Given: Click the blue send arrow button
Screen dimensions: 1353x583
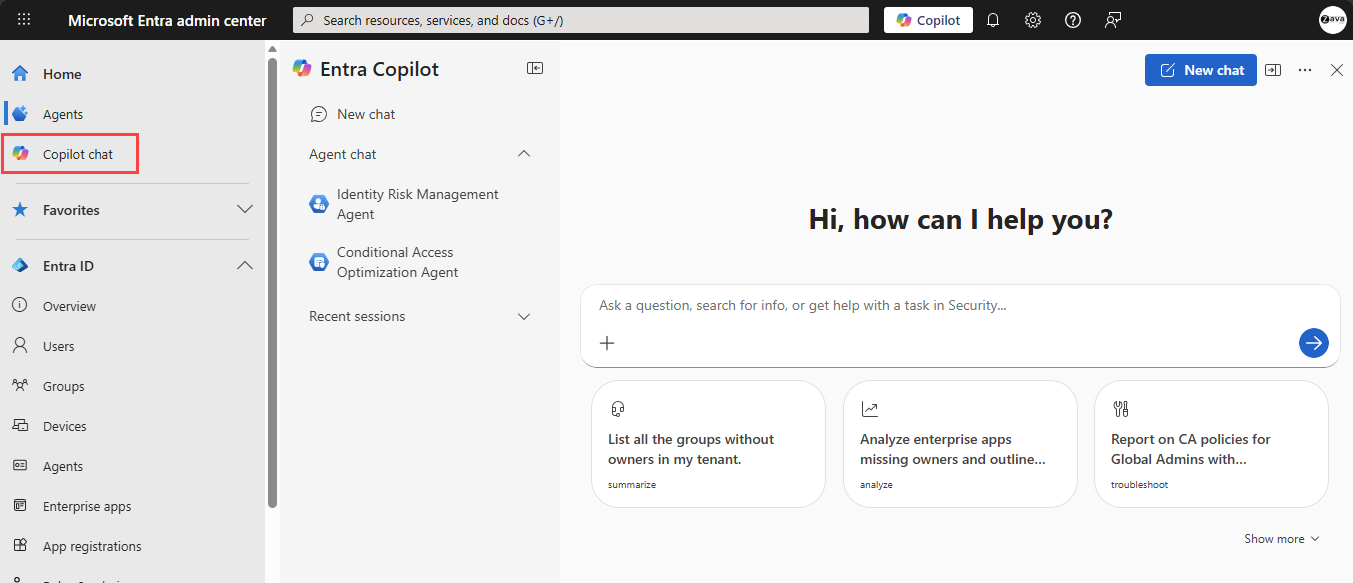Looking at the screenshot, I should click(1314, 343).
